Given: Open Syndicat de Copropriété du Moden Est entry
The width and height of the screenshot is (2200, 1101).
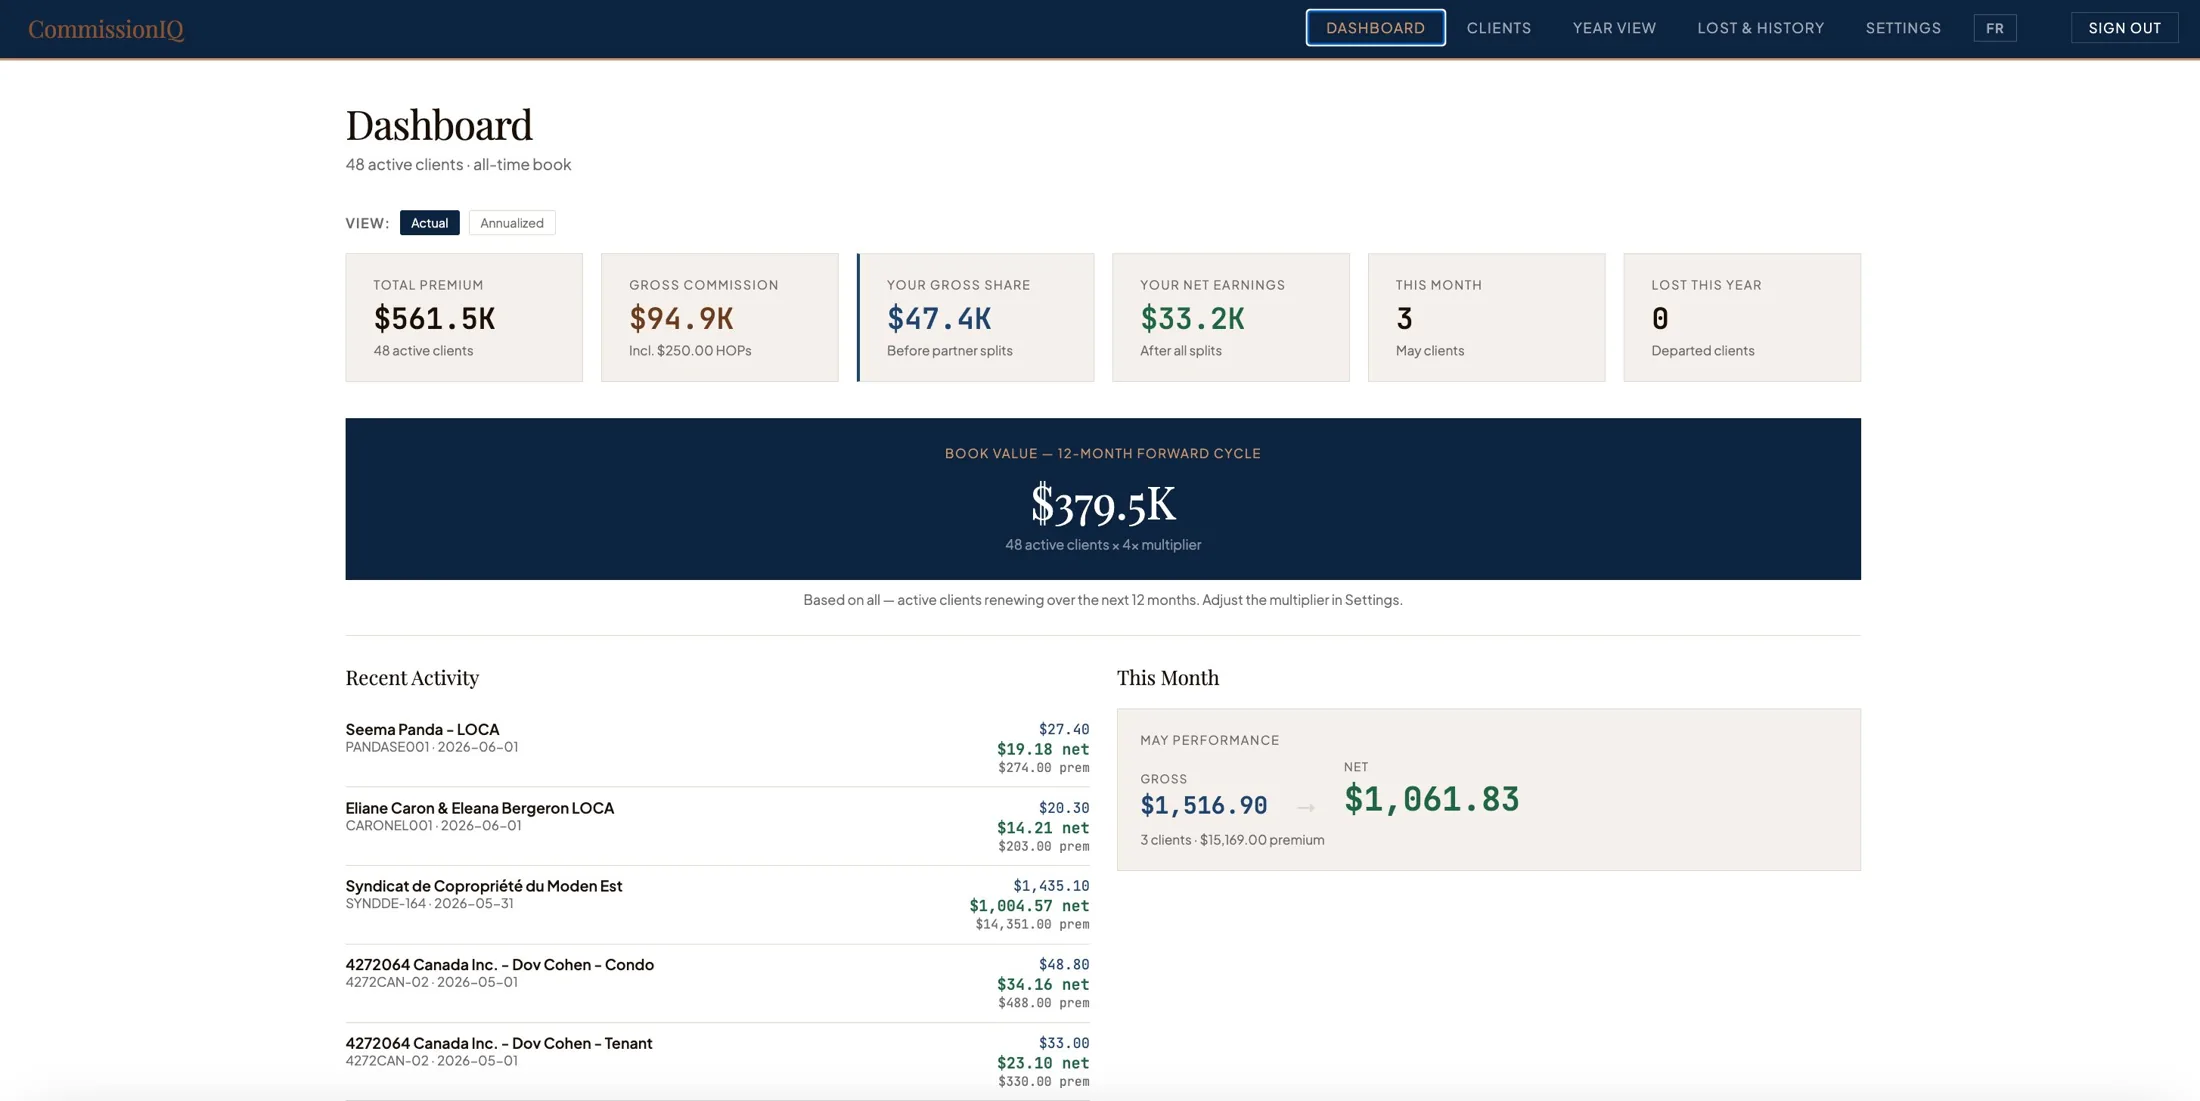Looking at the screenshot, I should tap(717, 905).
